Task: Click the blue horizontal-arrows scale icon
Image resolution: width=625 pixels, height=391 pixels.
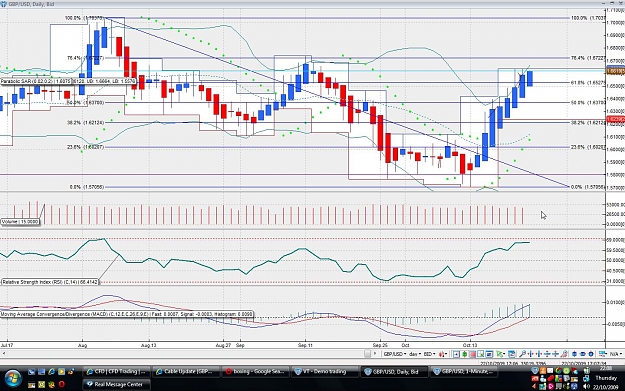Action: click(582, 354)
